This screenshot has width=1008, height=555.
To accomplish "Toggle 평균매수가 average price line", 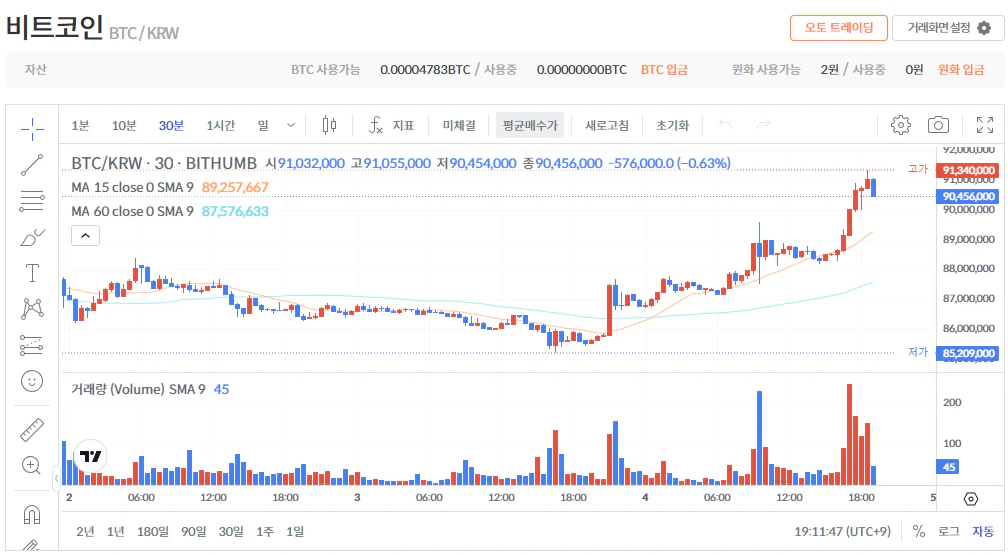I will click(530, 125).
